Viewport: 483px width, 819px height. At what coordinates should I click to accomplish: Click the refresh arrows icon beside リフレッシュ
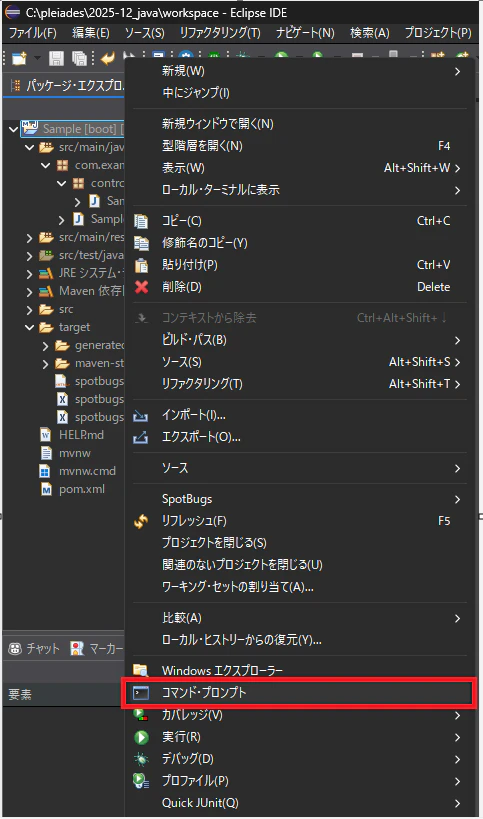tap(141, 521)
